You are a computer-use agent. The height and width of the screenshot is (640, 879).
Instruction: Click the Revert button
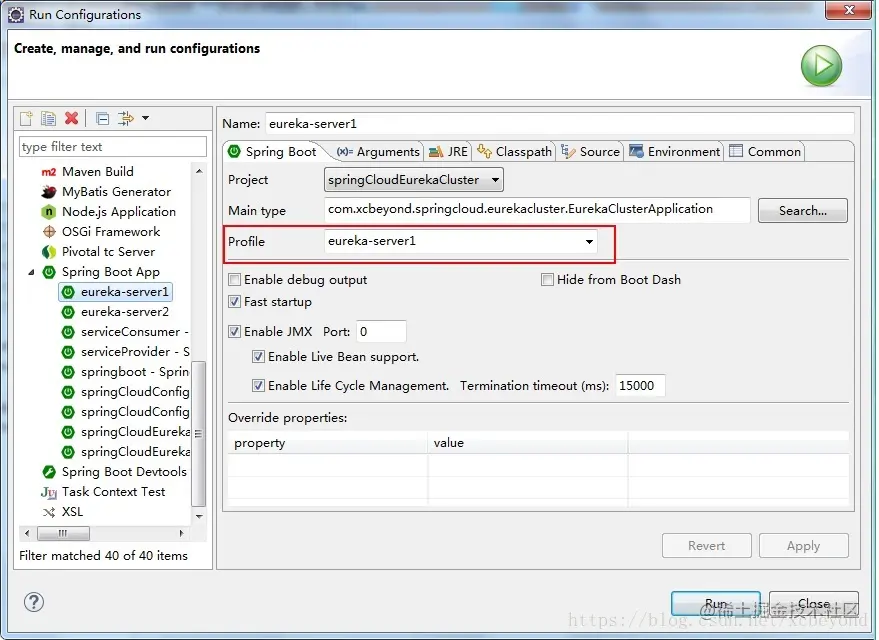[x=706, y=546]
